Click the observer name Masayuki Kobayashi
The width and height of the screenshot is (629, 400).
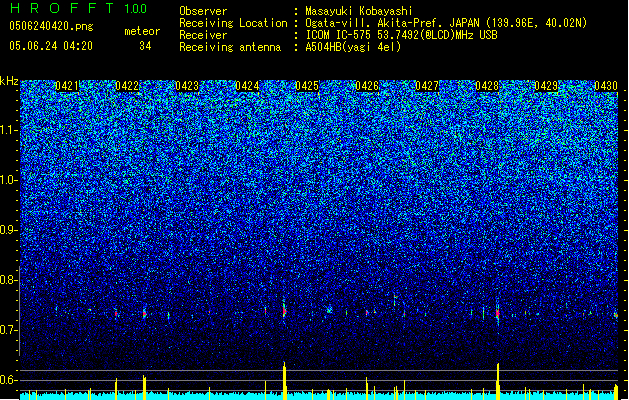359,11
